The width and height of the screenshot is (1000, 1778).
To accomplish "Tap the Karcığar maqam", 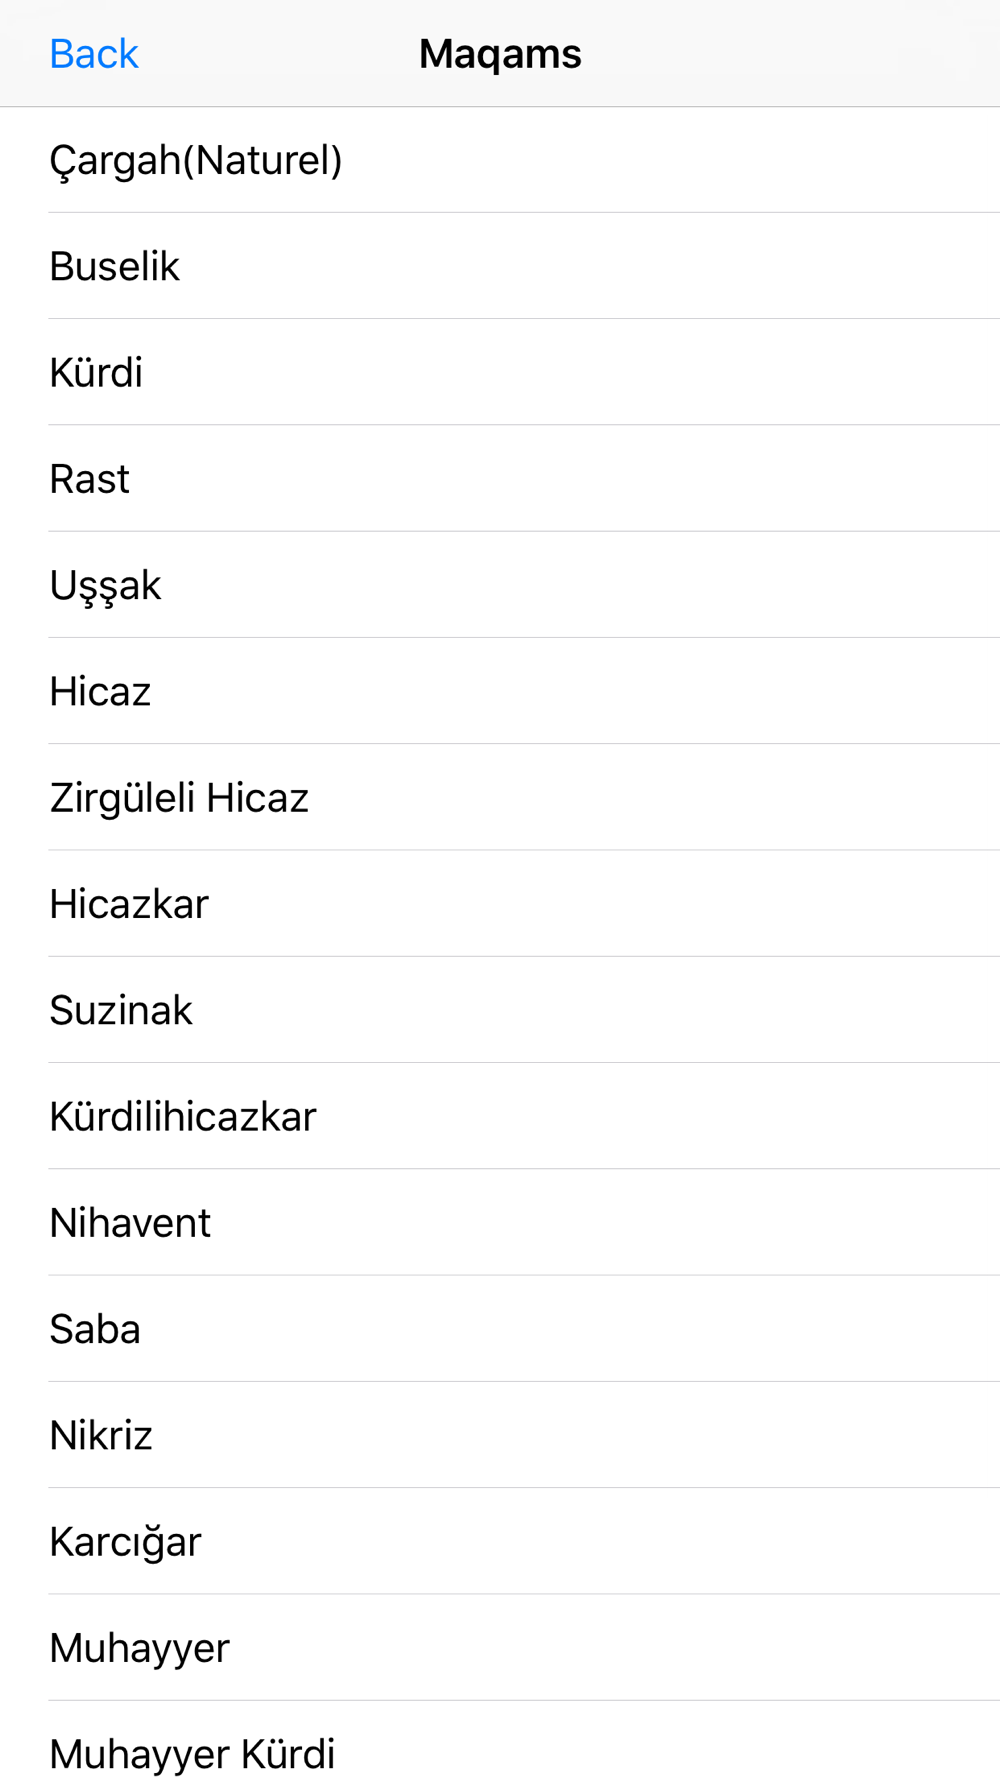I will 500,1541.
